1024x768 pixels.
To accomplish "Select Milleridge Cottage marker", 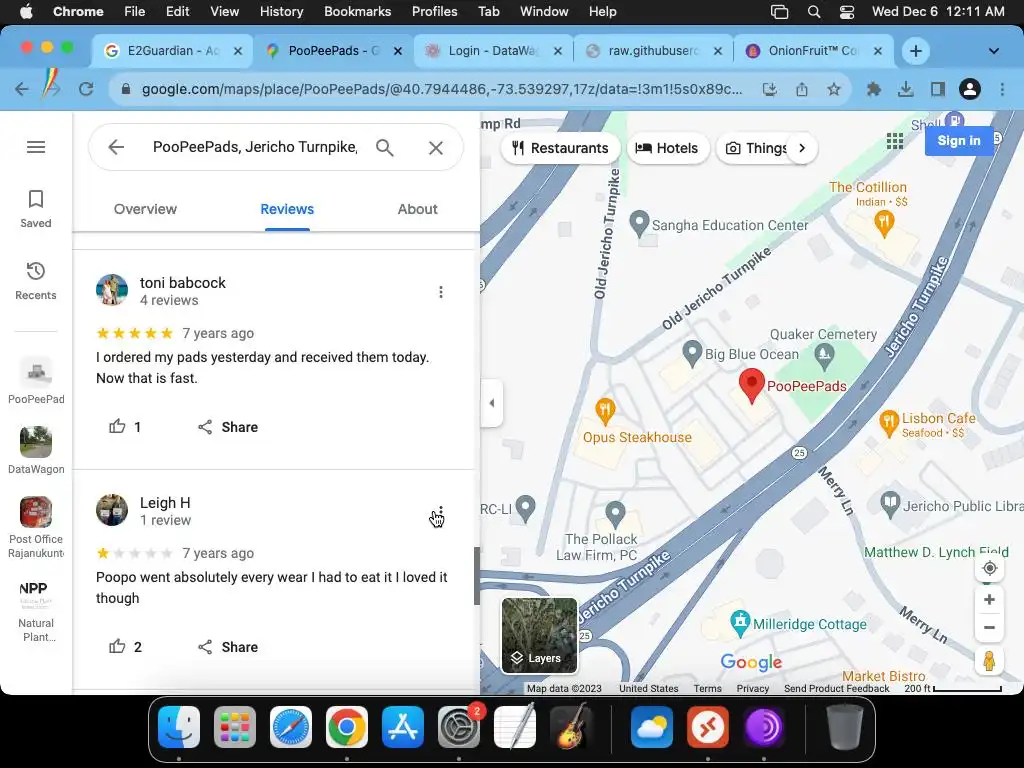I will 740,623.
